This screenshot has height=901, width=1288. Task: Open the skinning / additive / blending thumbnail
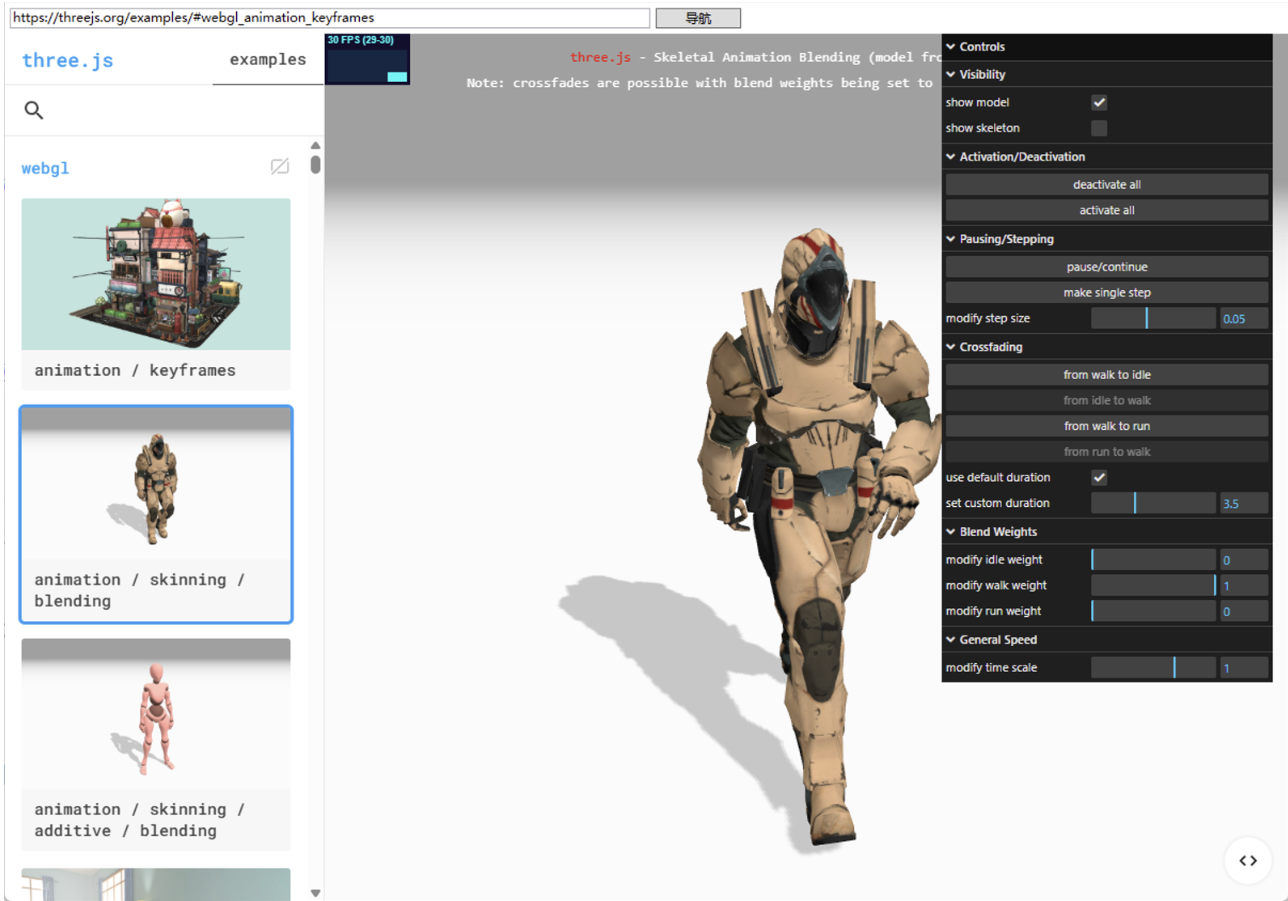pos(156,714)
